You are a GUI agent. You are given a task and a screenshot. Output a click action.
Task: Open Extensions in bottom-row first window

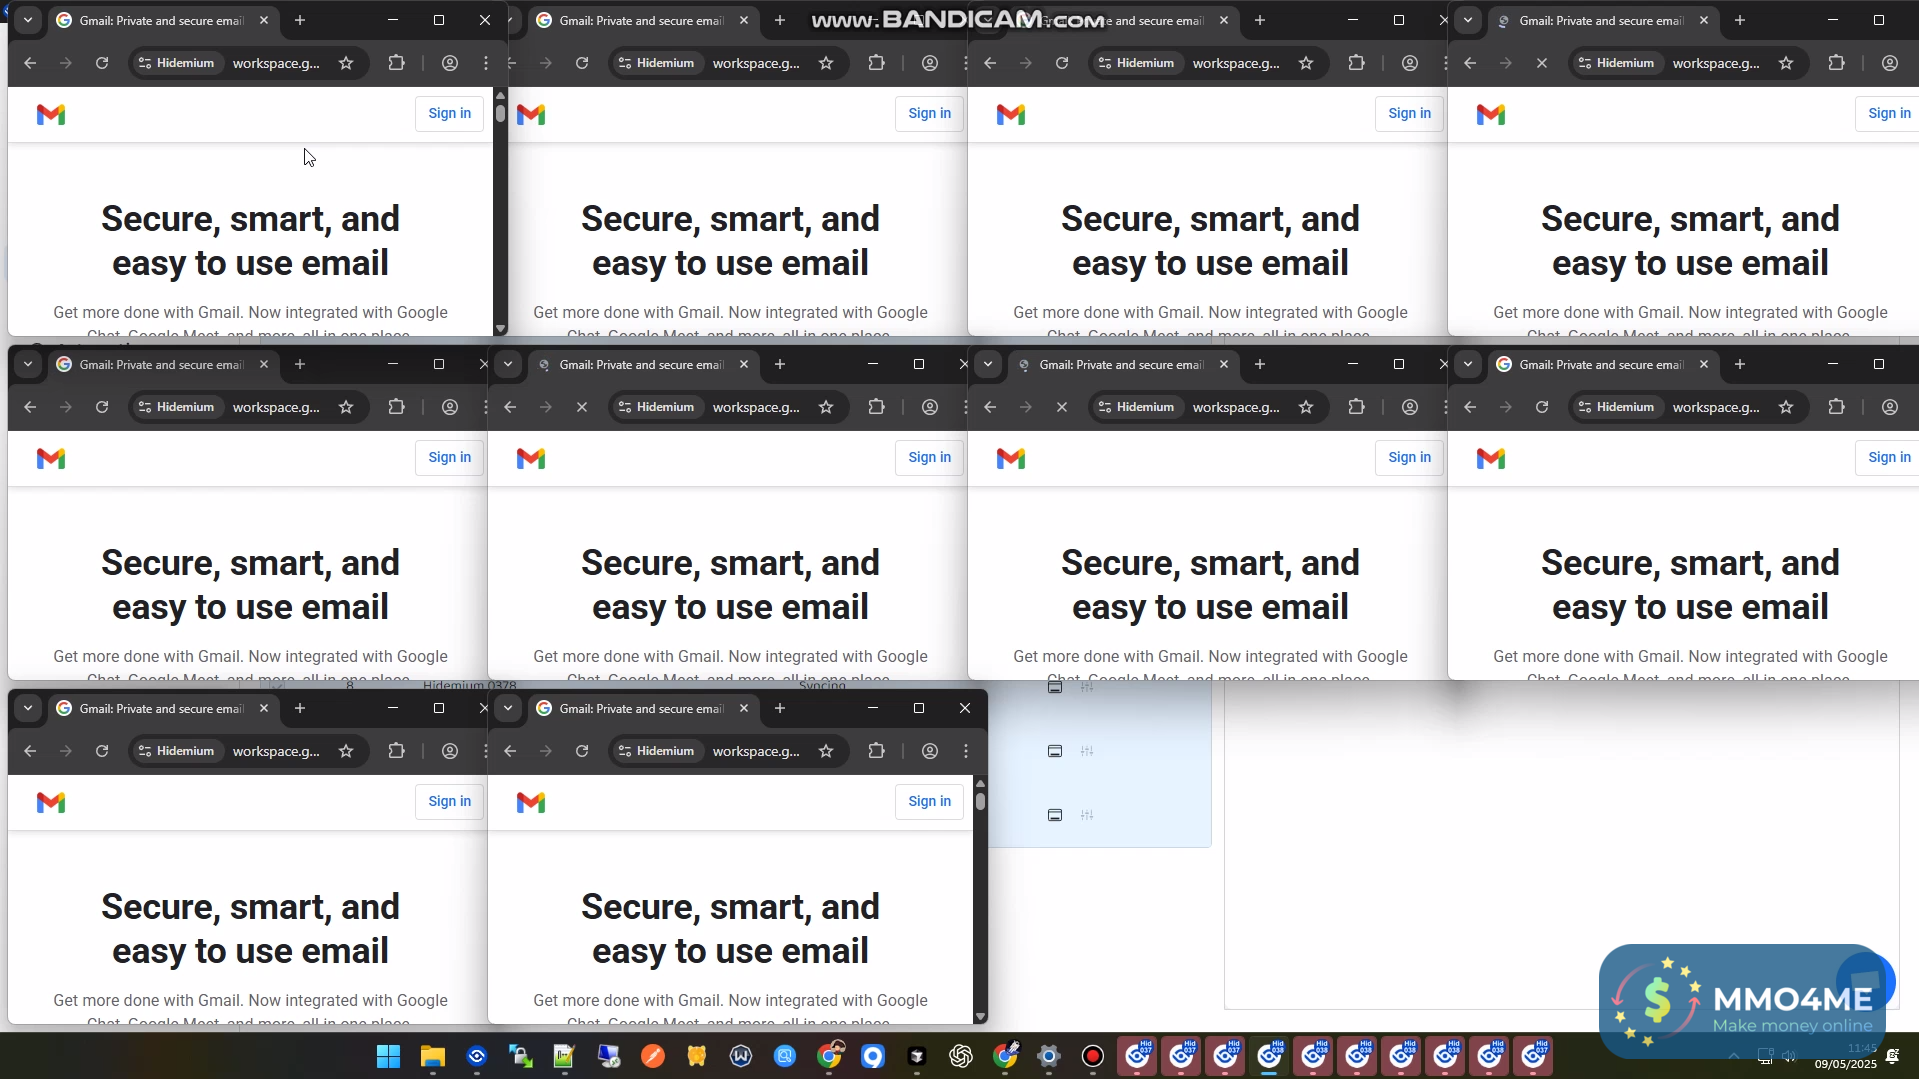pyautogui.click(x=397, y=751)
